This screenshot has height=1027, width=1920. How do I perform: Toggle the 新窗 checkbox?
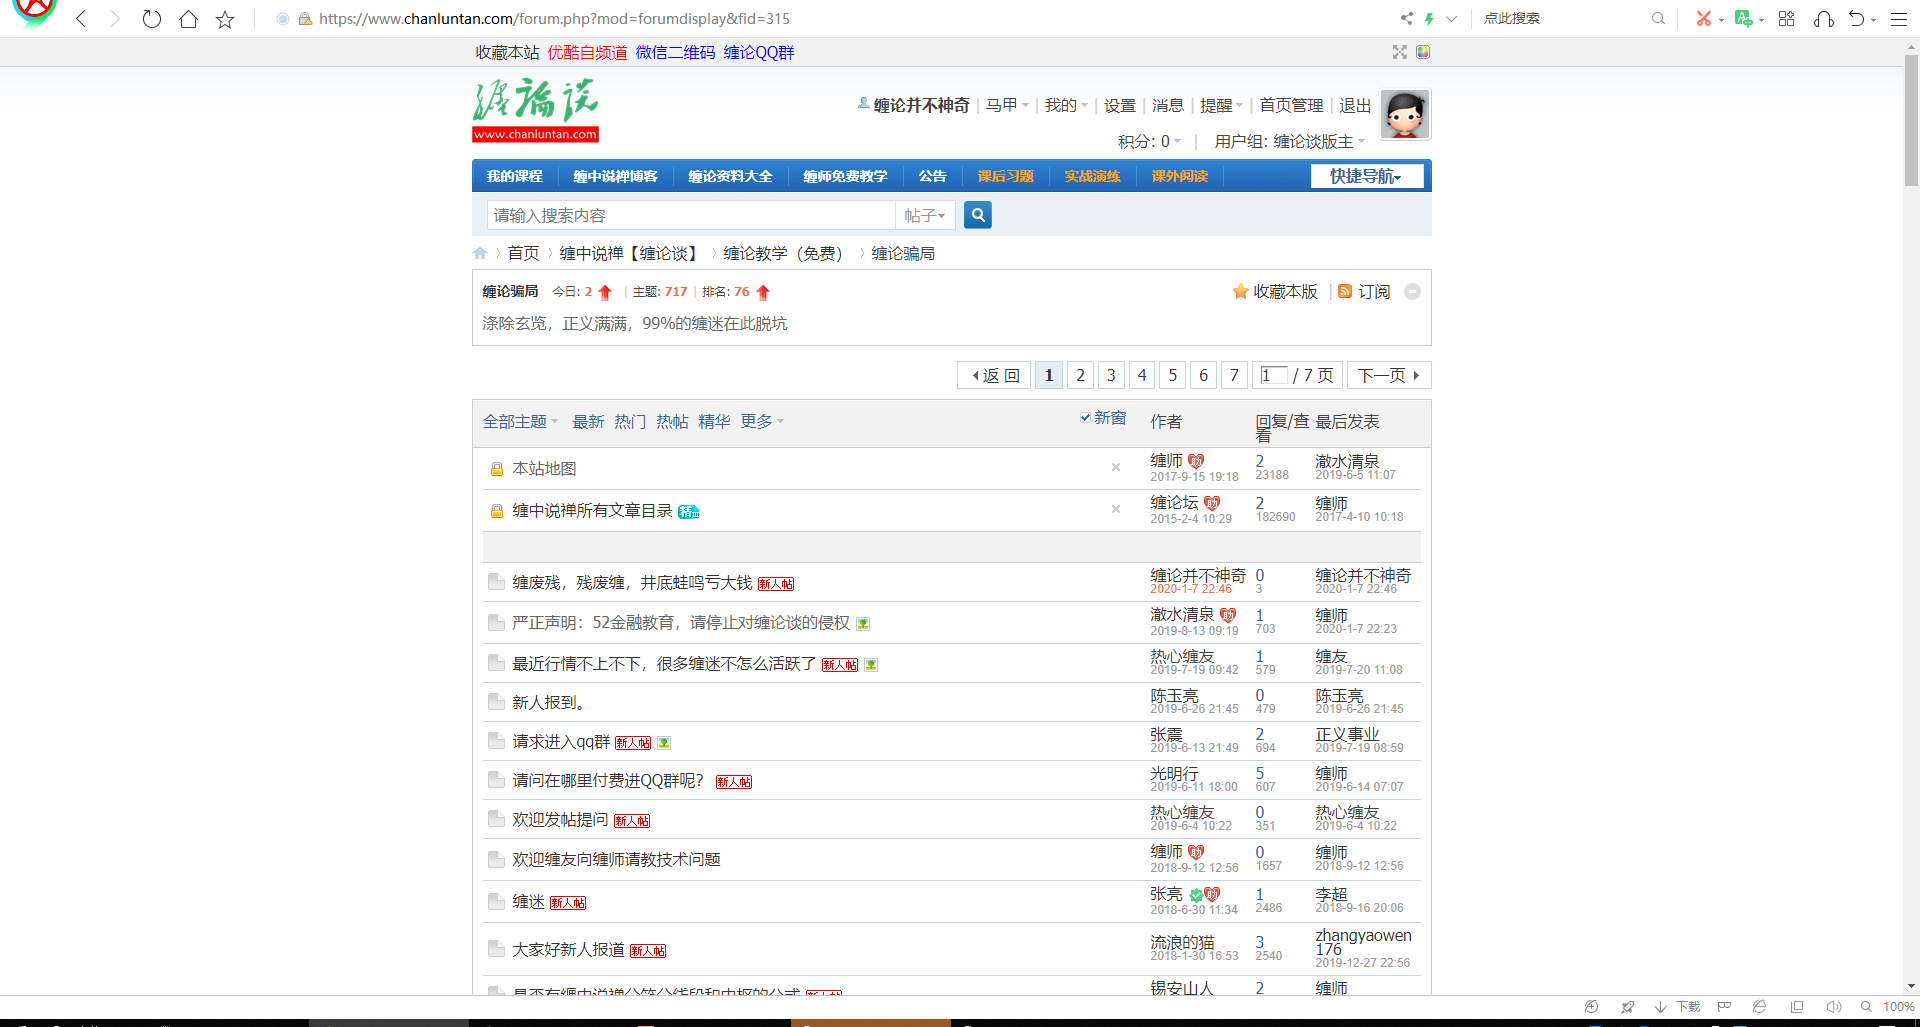1085,418
